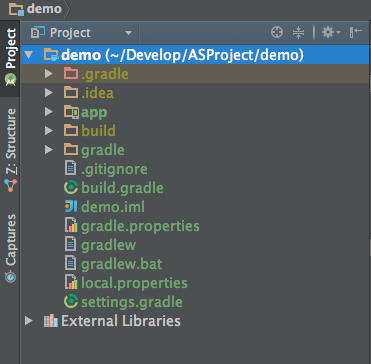
Task: Click the .gitignore file icon
Action: [71, 169]
